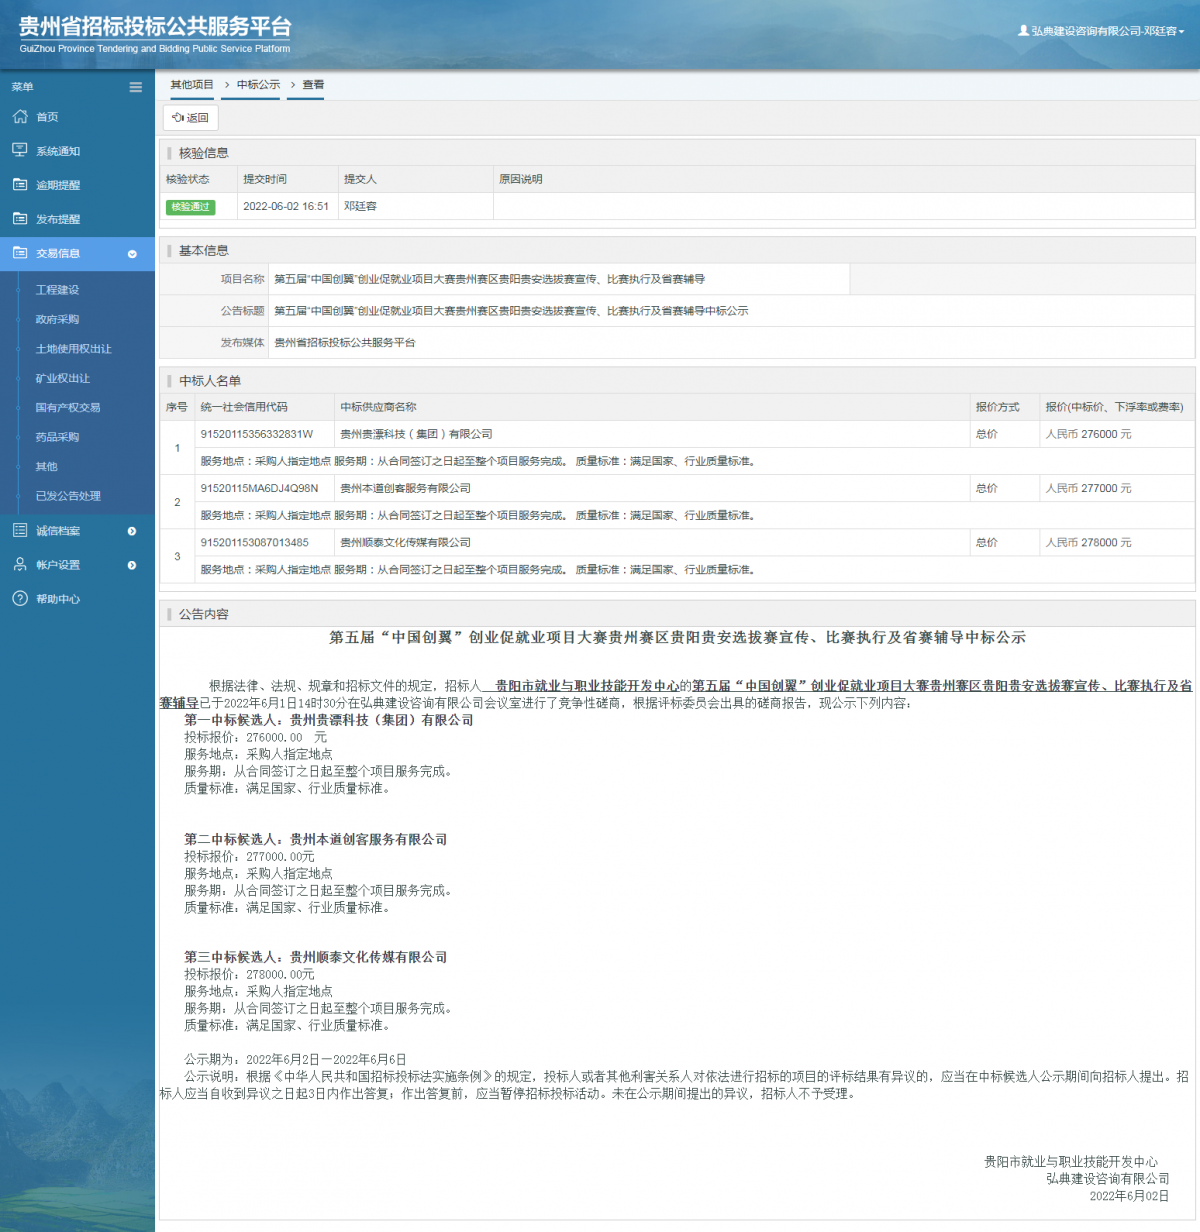Click price 人民币 277000 元
Screen dimensions: 1200x1232
tap(1088, 488)
